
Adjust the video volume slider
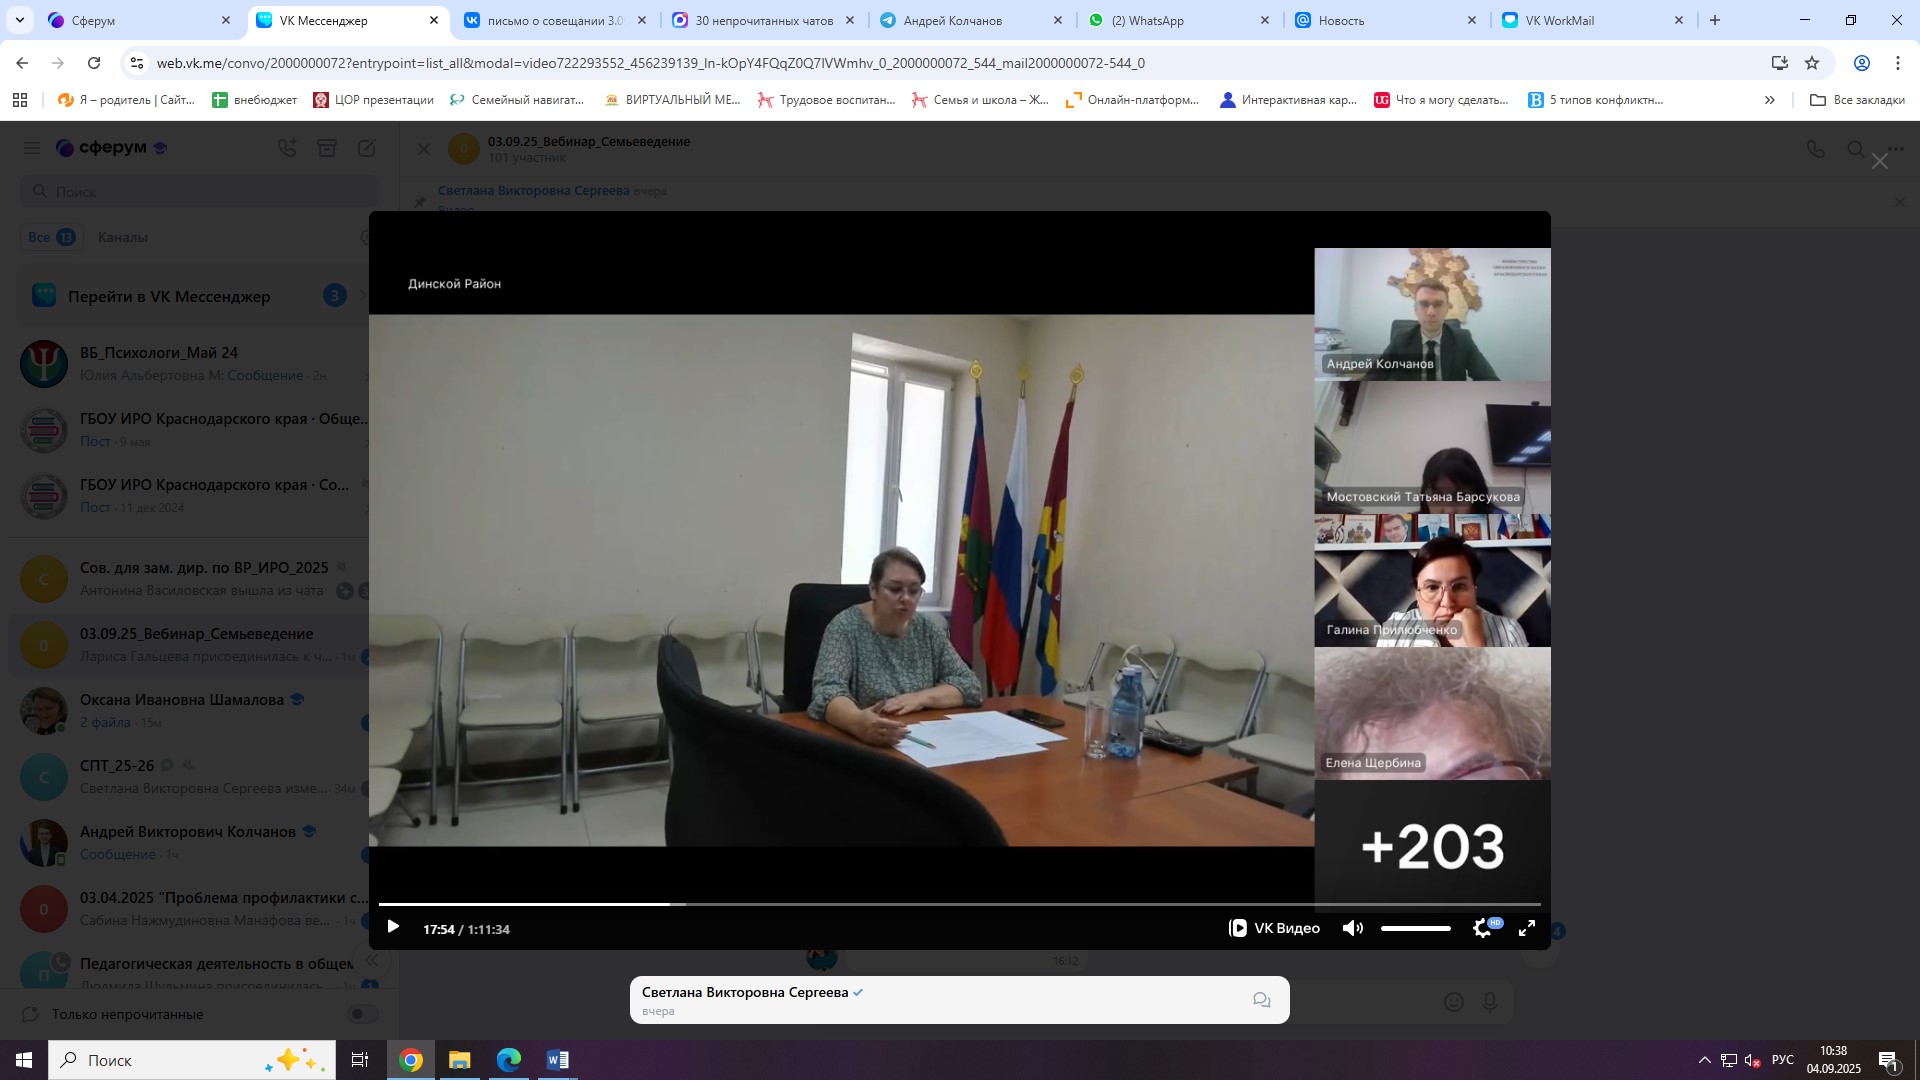(x=1415, y=928)
